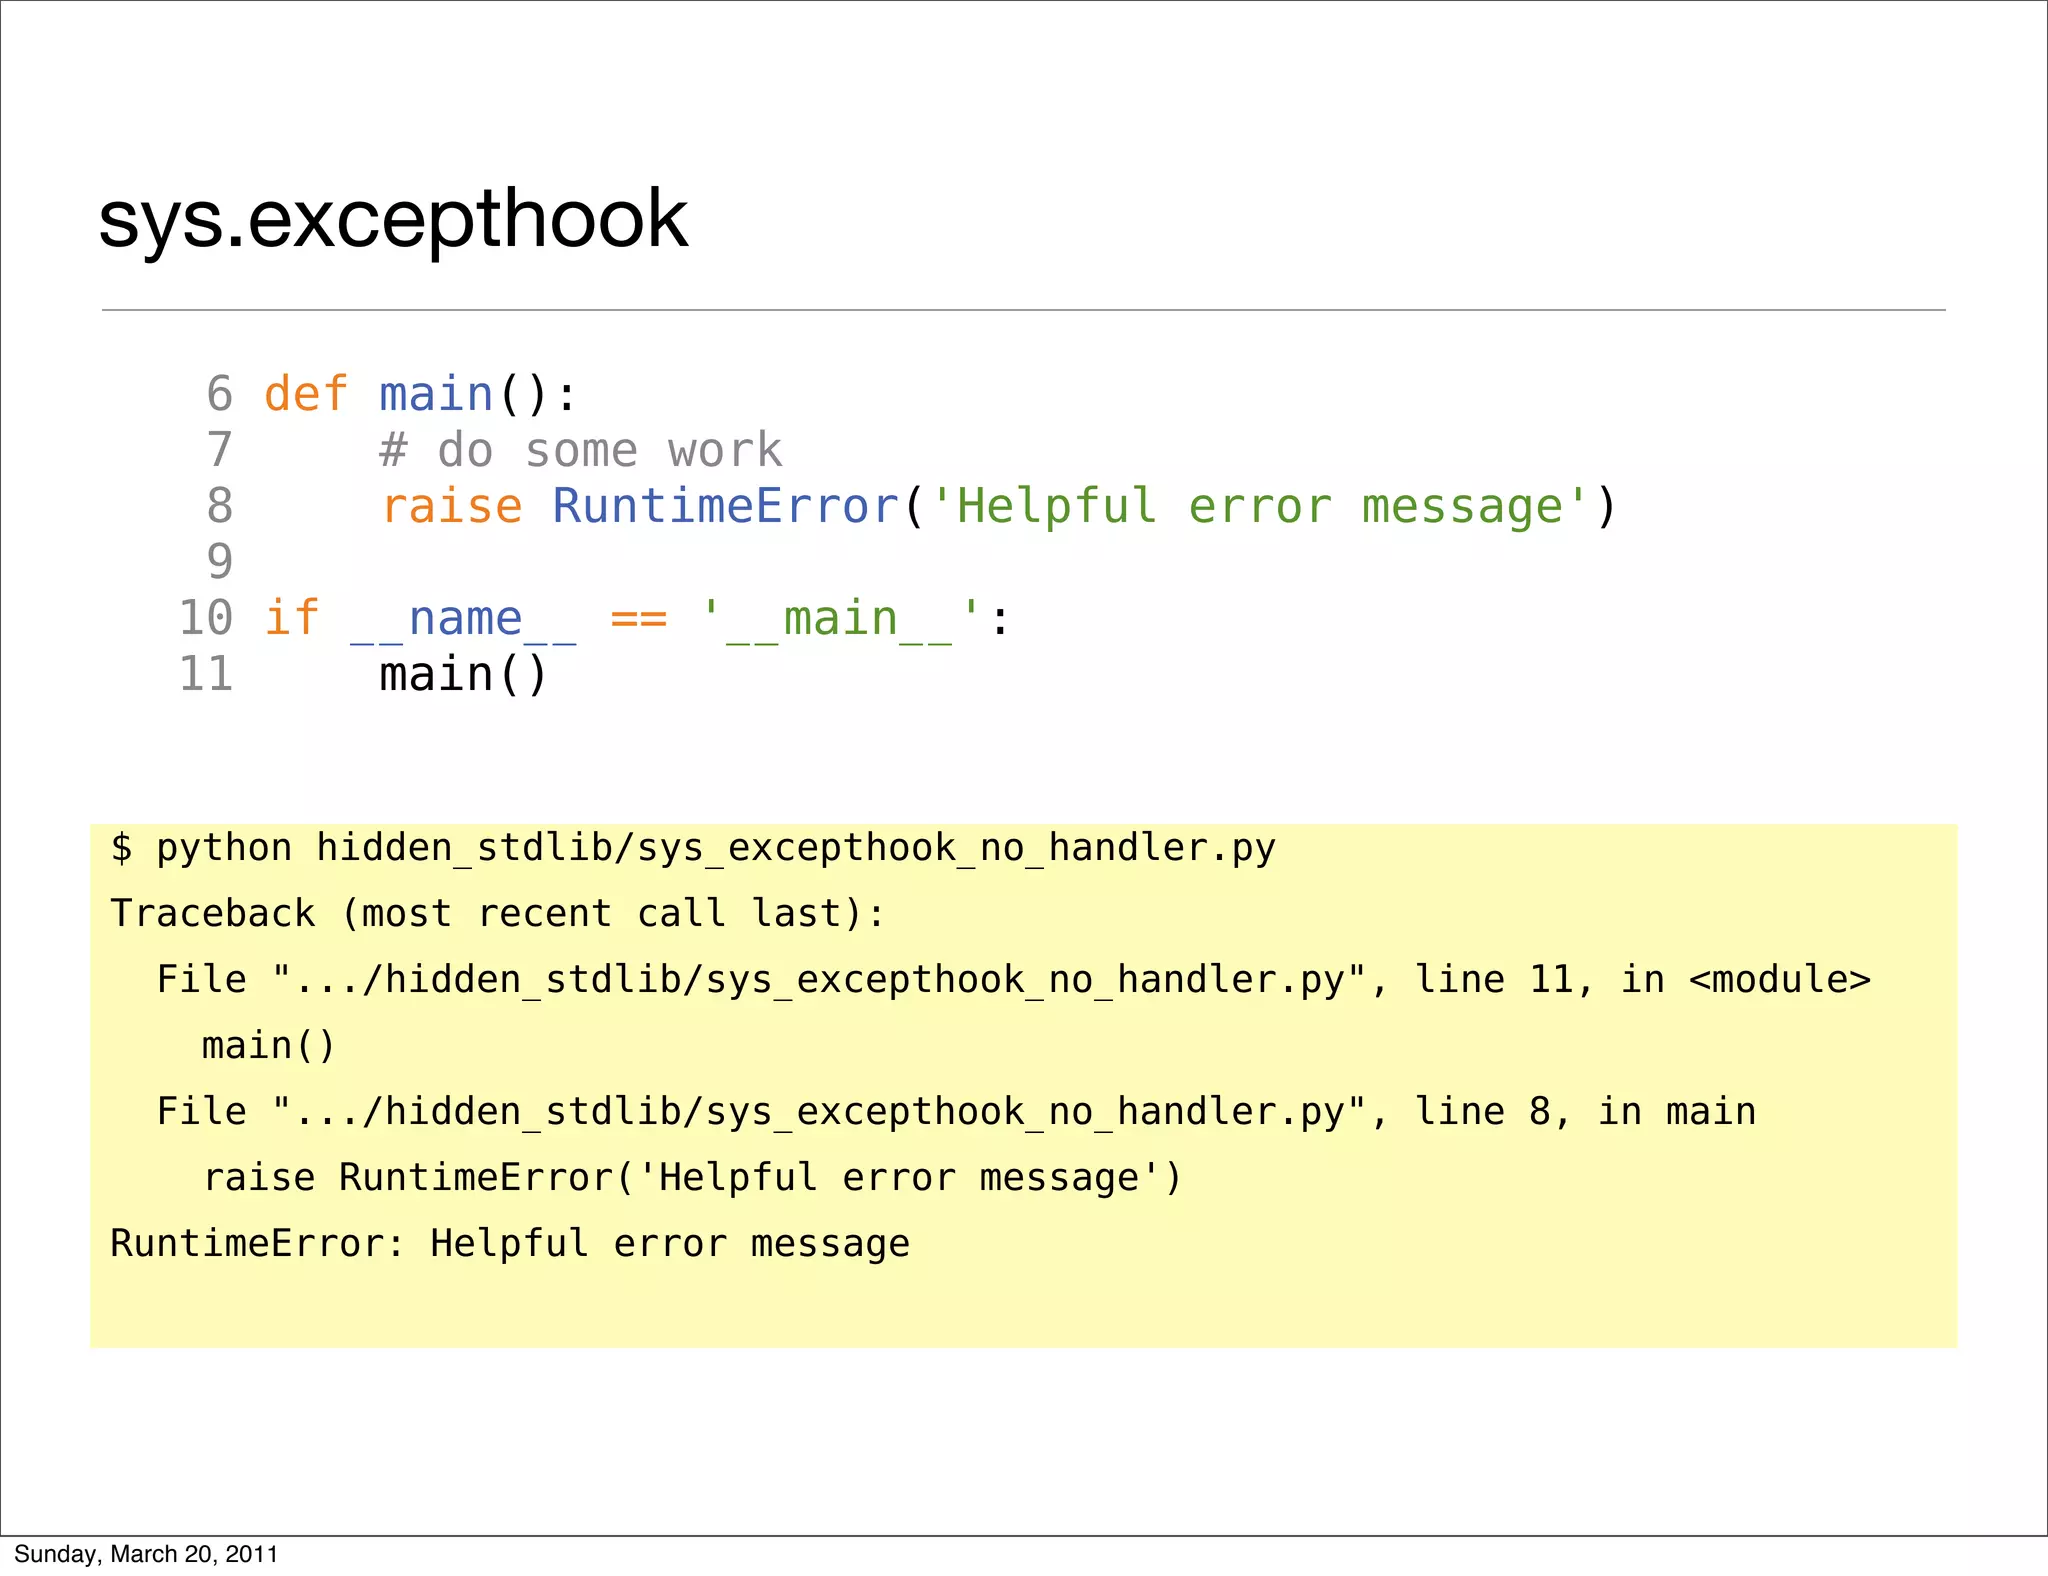Click the indented 'main()' traceback line
Viewport: 2048px width, 1576px height.
269,1046
